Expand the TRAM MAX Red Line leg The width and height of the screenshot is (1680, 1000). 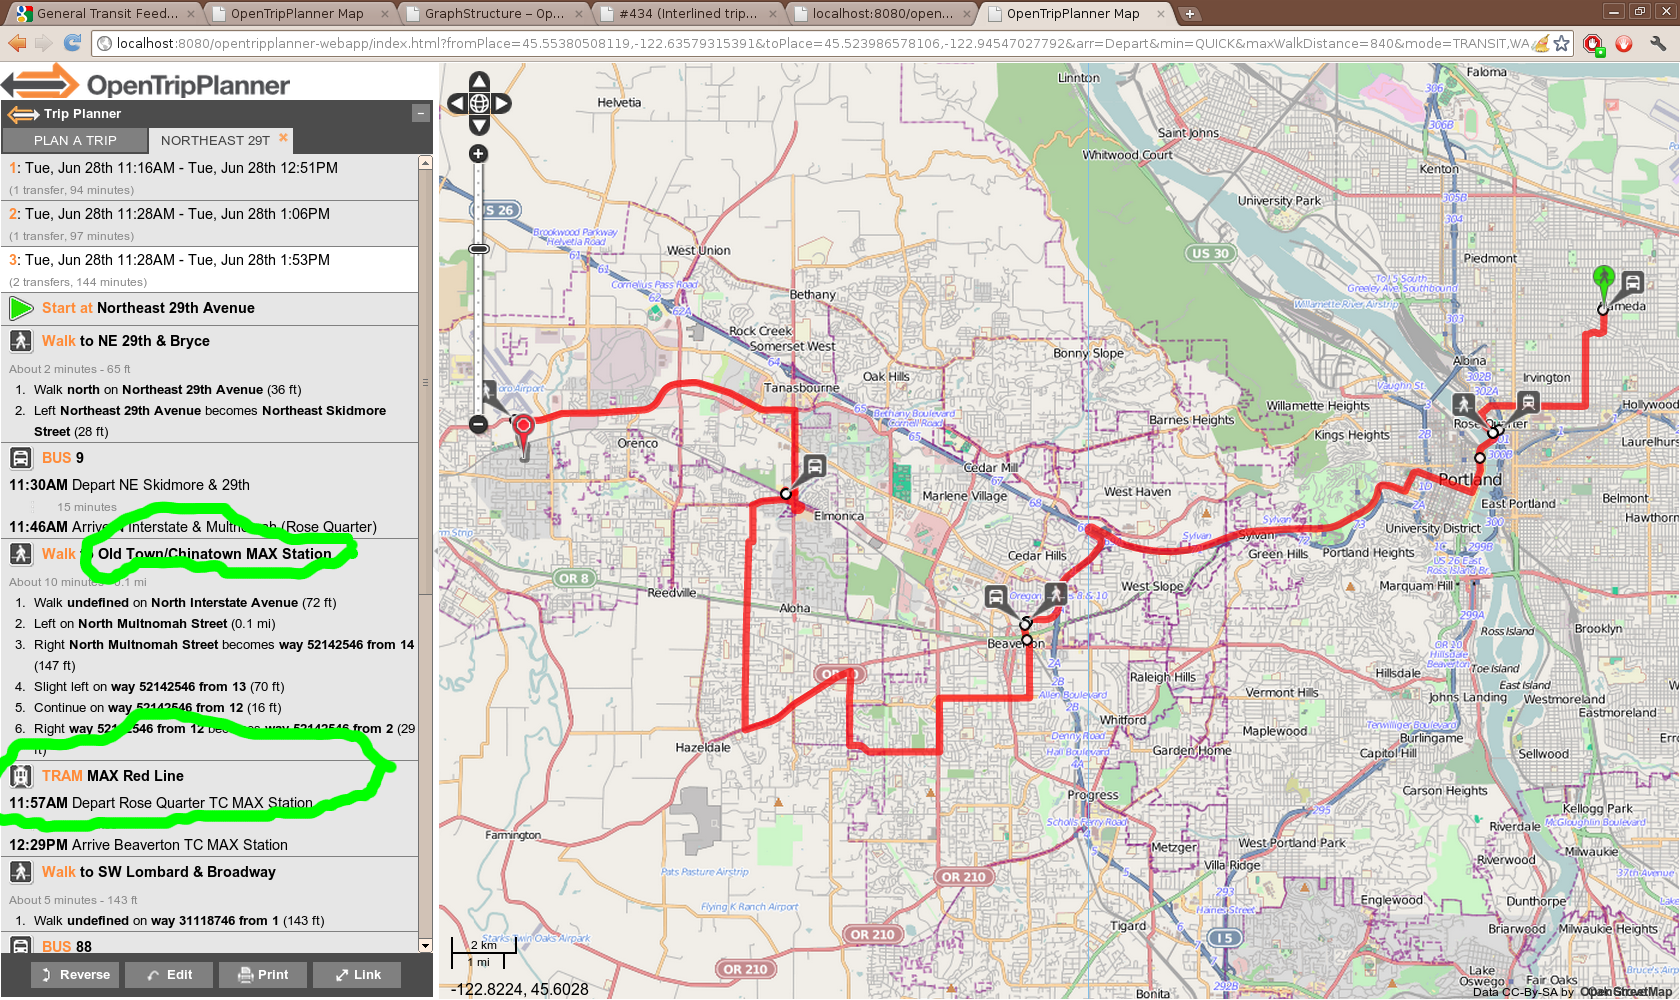click(112, 776)
